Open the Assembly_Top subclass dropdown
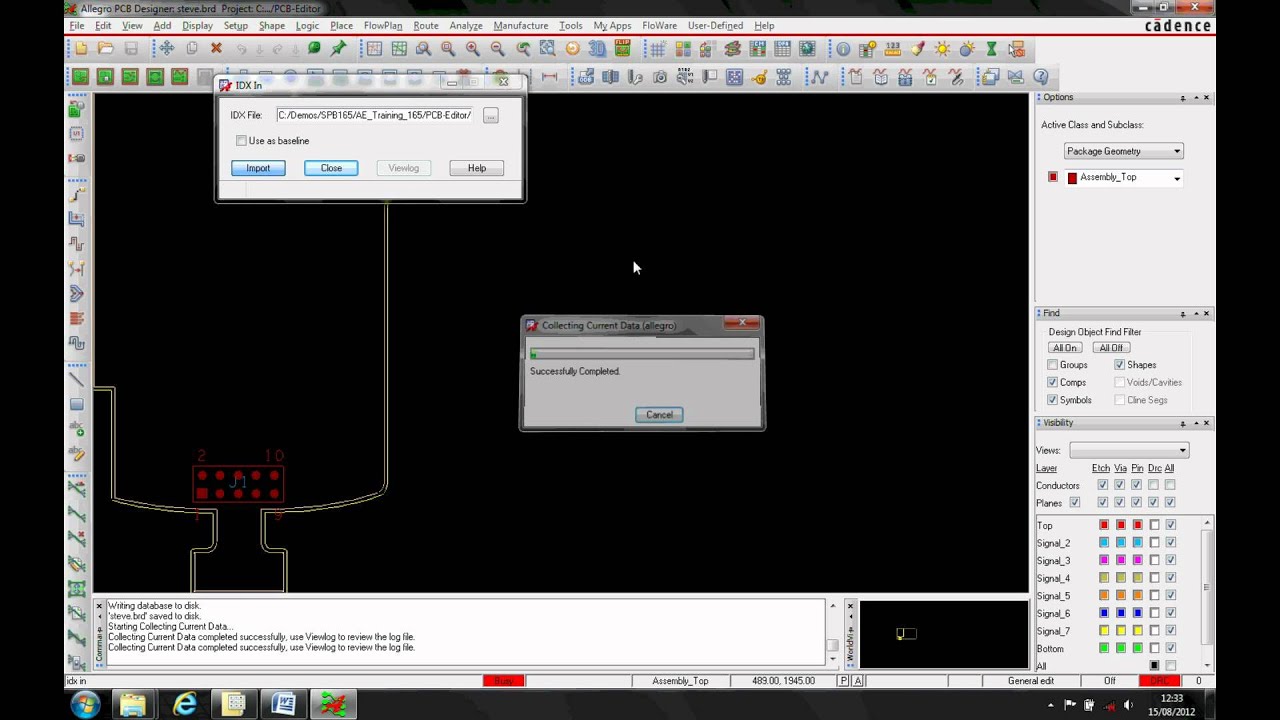This screenshot has width=1280, height=720. click(x=1124, y=178)
